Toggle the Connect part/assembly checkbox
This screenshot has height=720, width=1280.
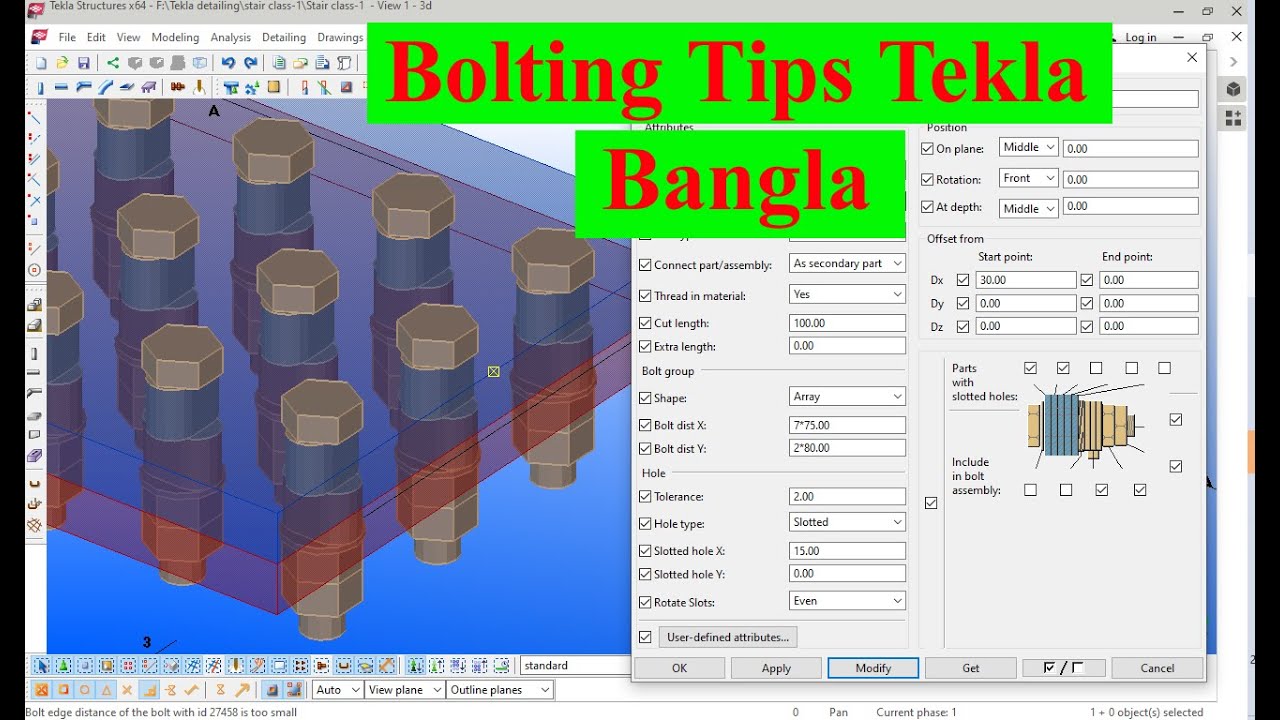(645, 265)
